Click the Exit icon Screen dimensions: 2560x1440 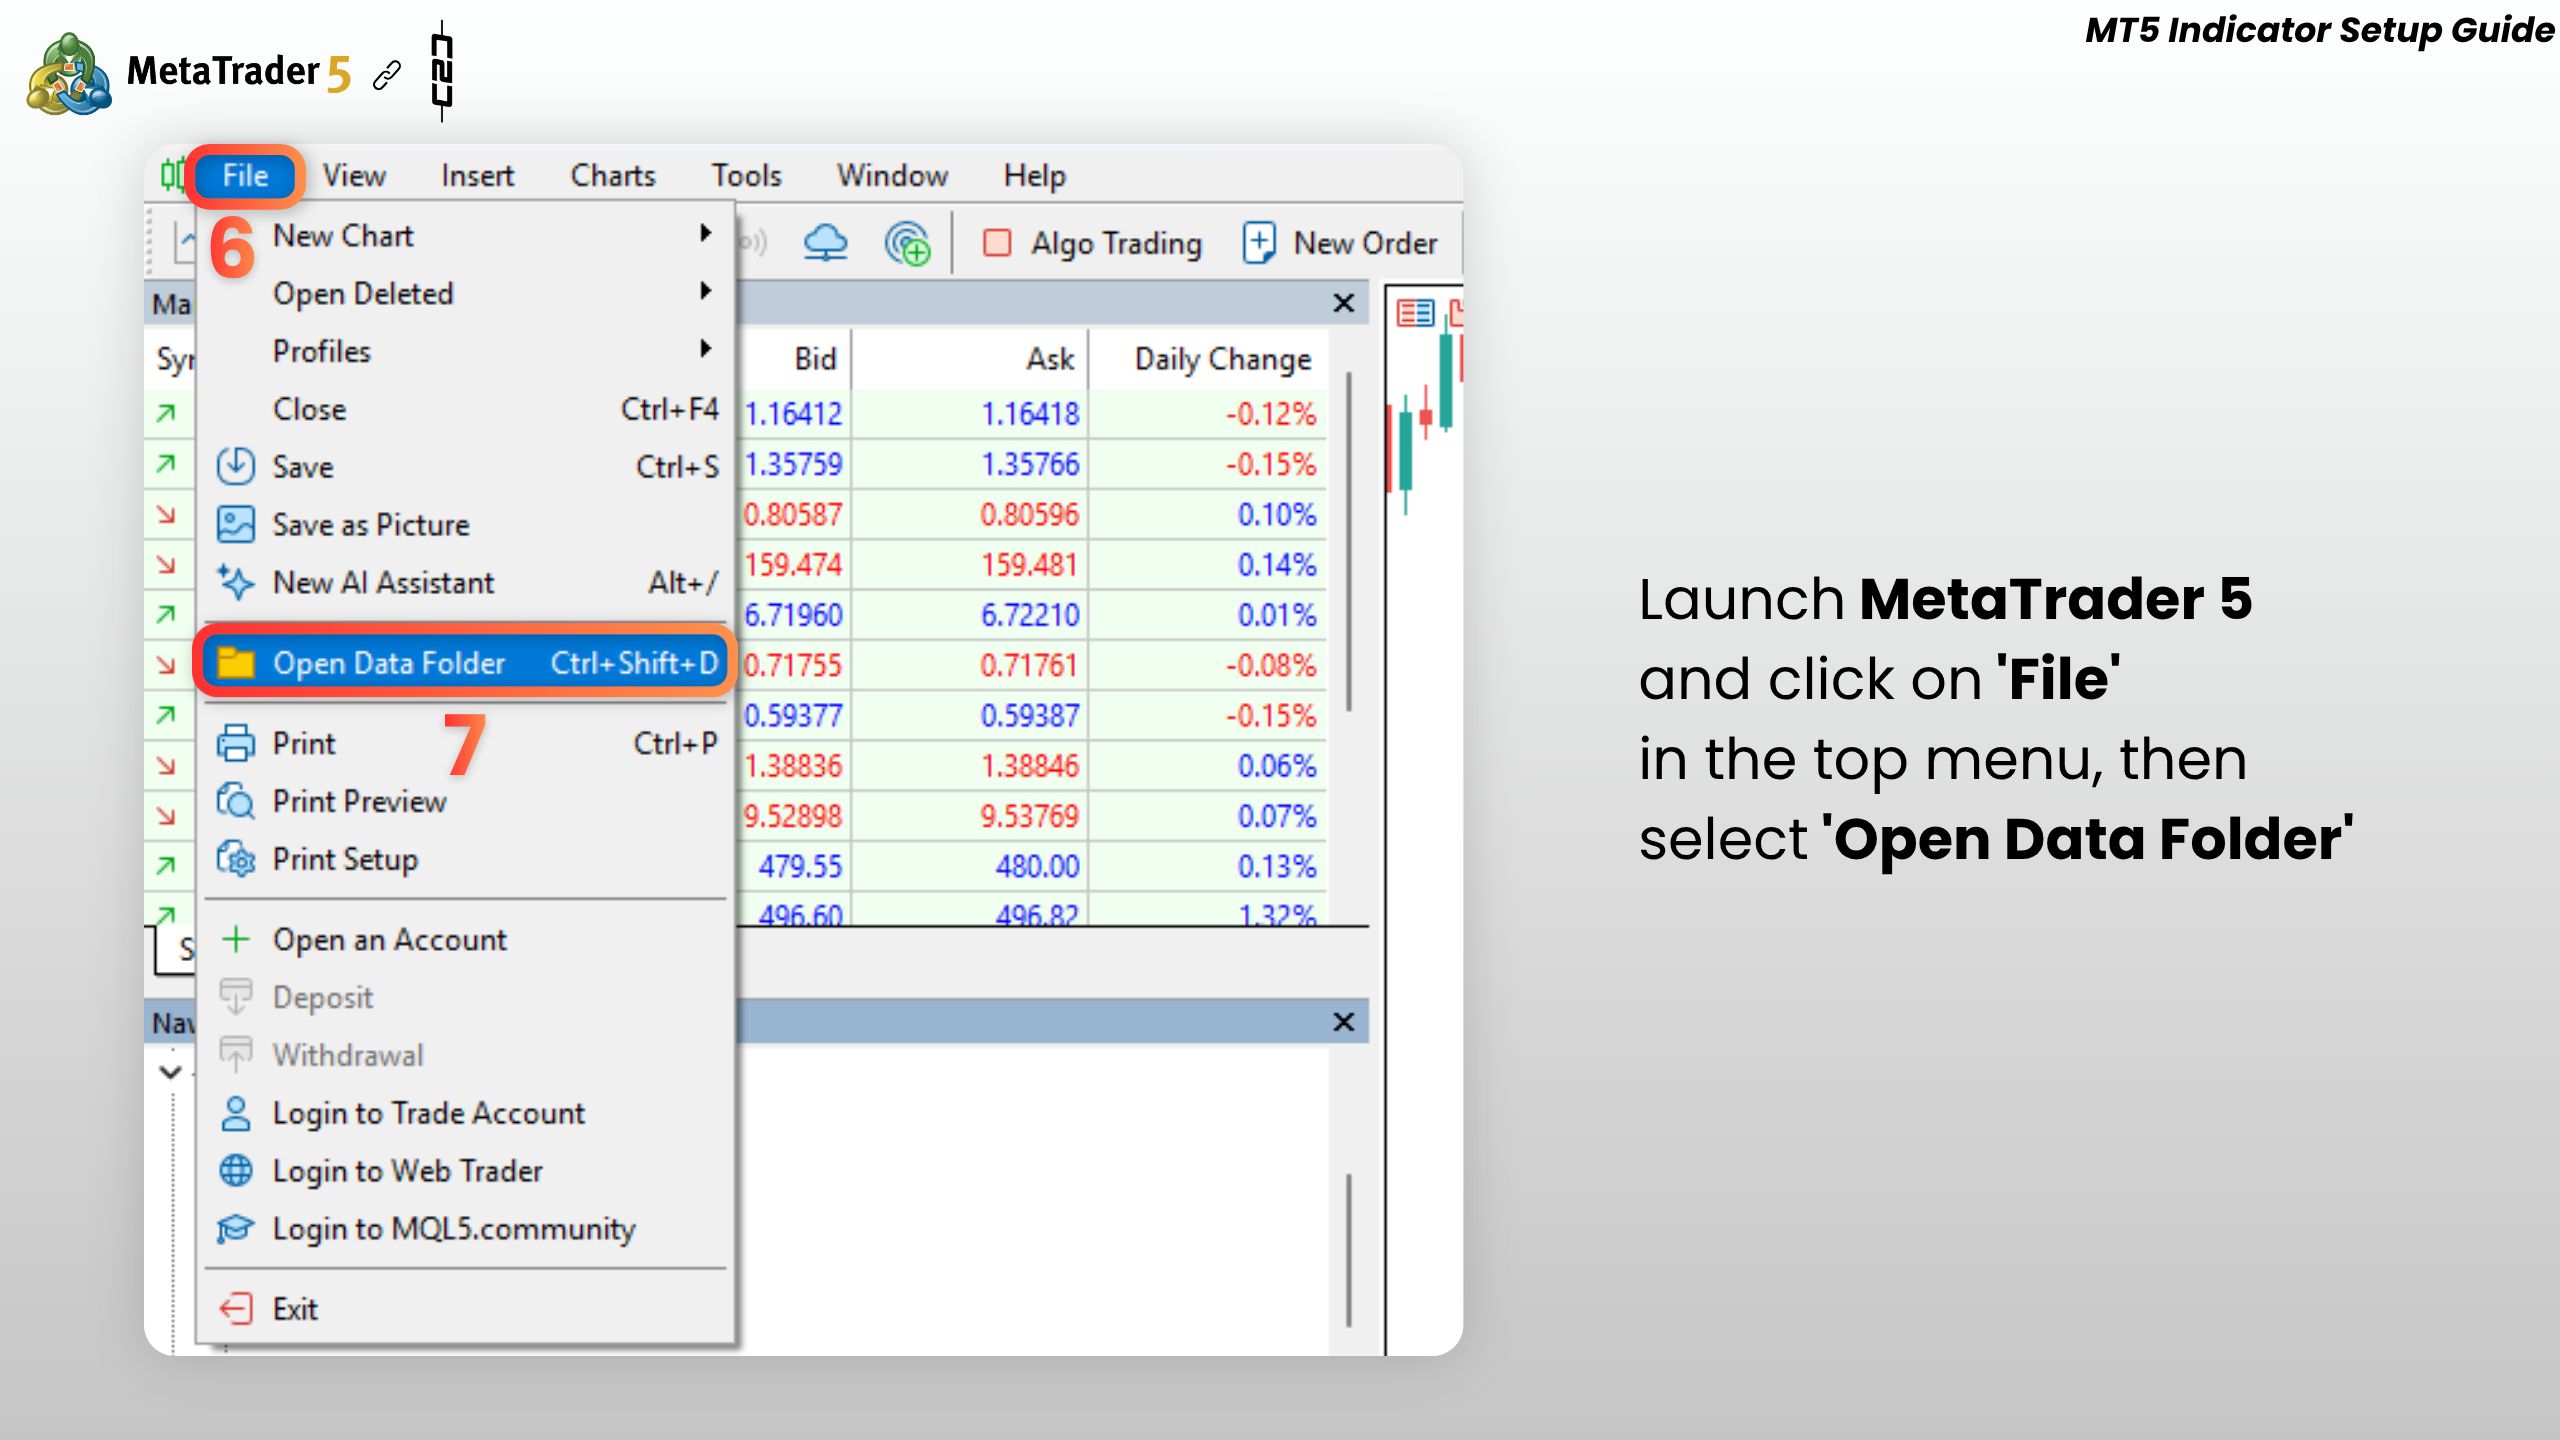(236, 1308)
